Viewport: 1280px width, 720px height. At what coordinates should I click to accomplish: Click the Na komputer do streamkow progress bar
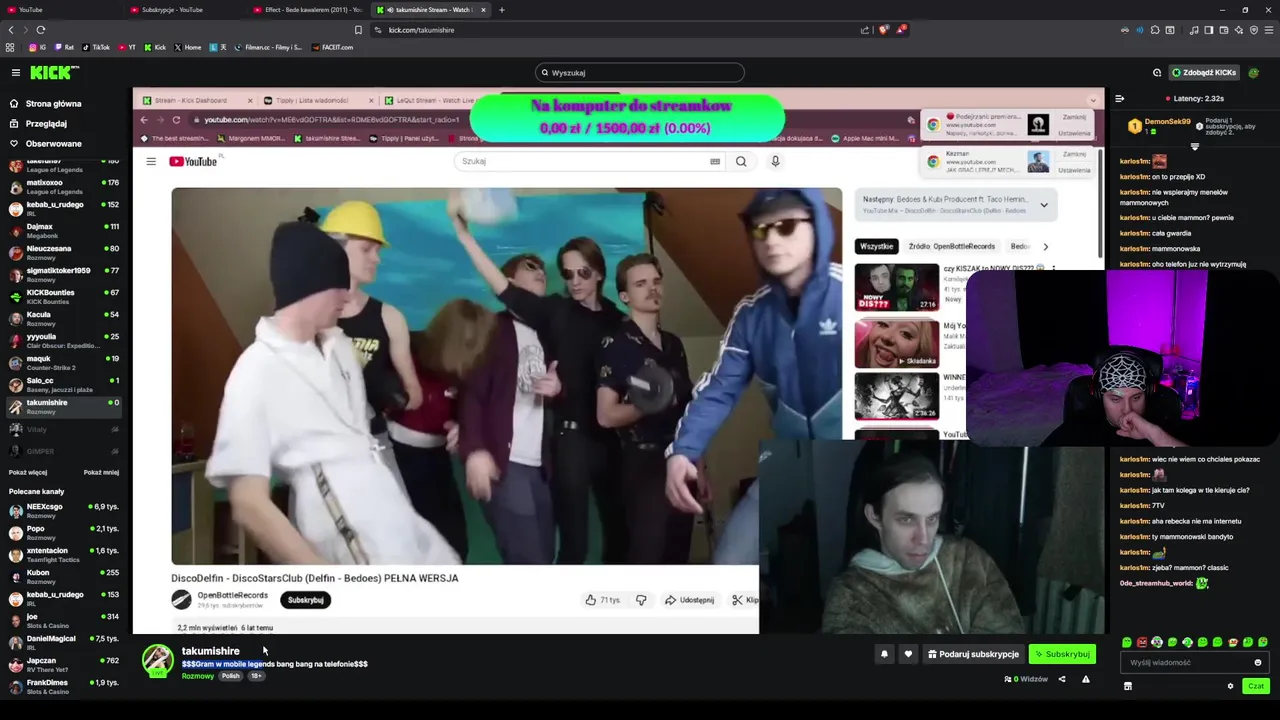(625, 118)
